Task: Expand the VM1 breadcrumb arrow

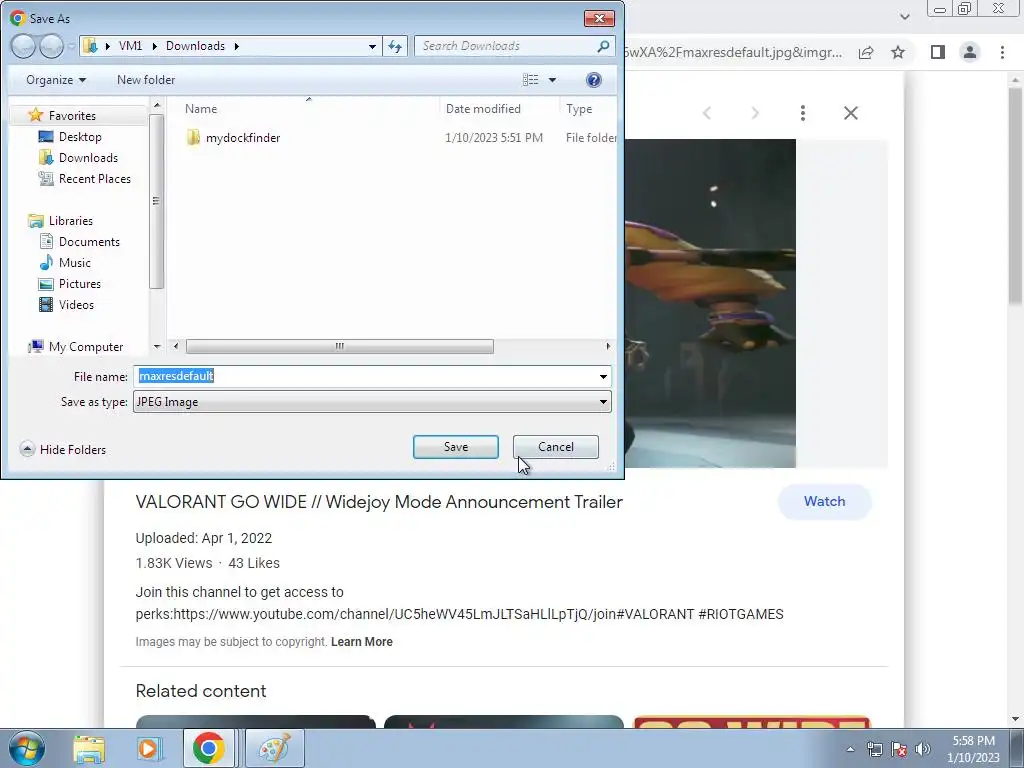Action: [154, 46]
